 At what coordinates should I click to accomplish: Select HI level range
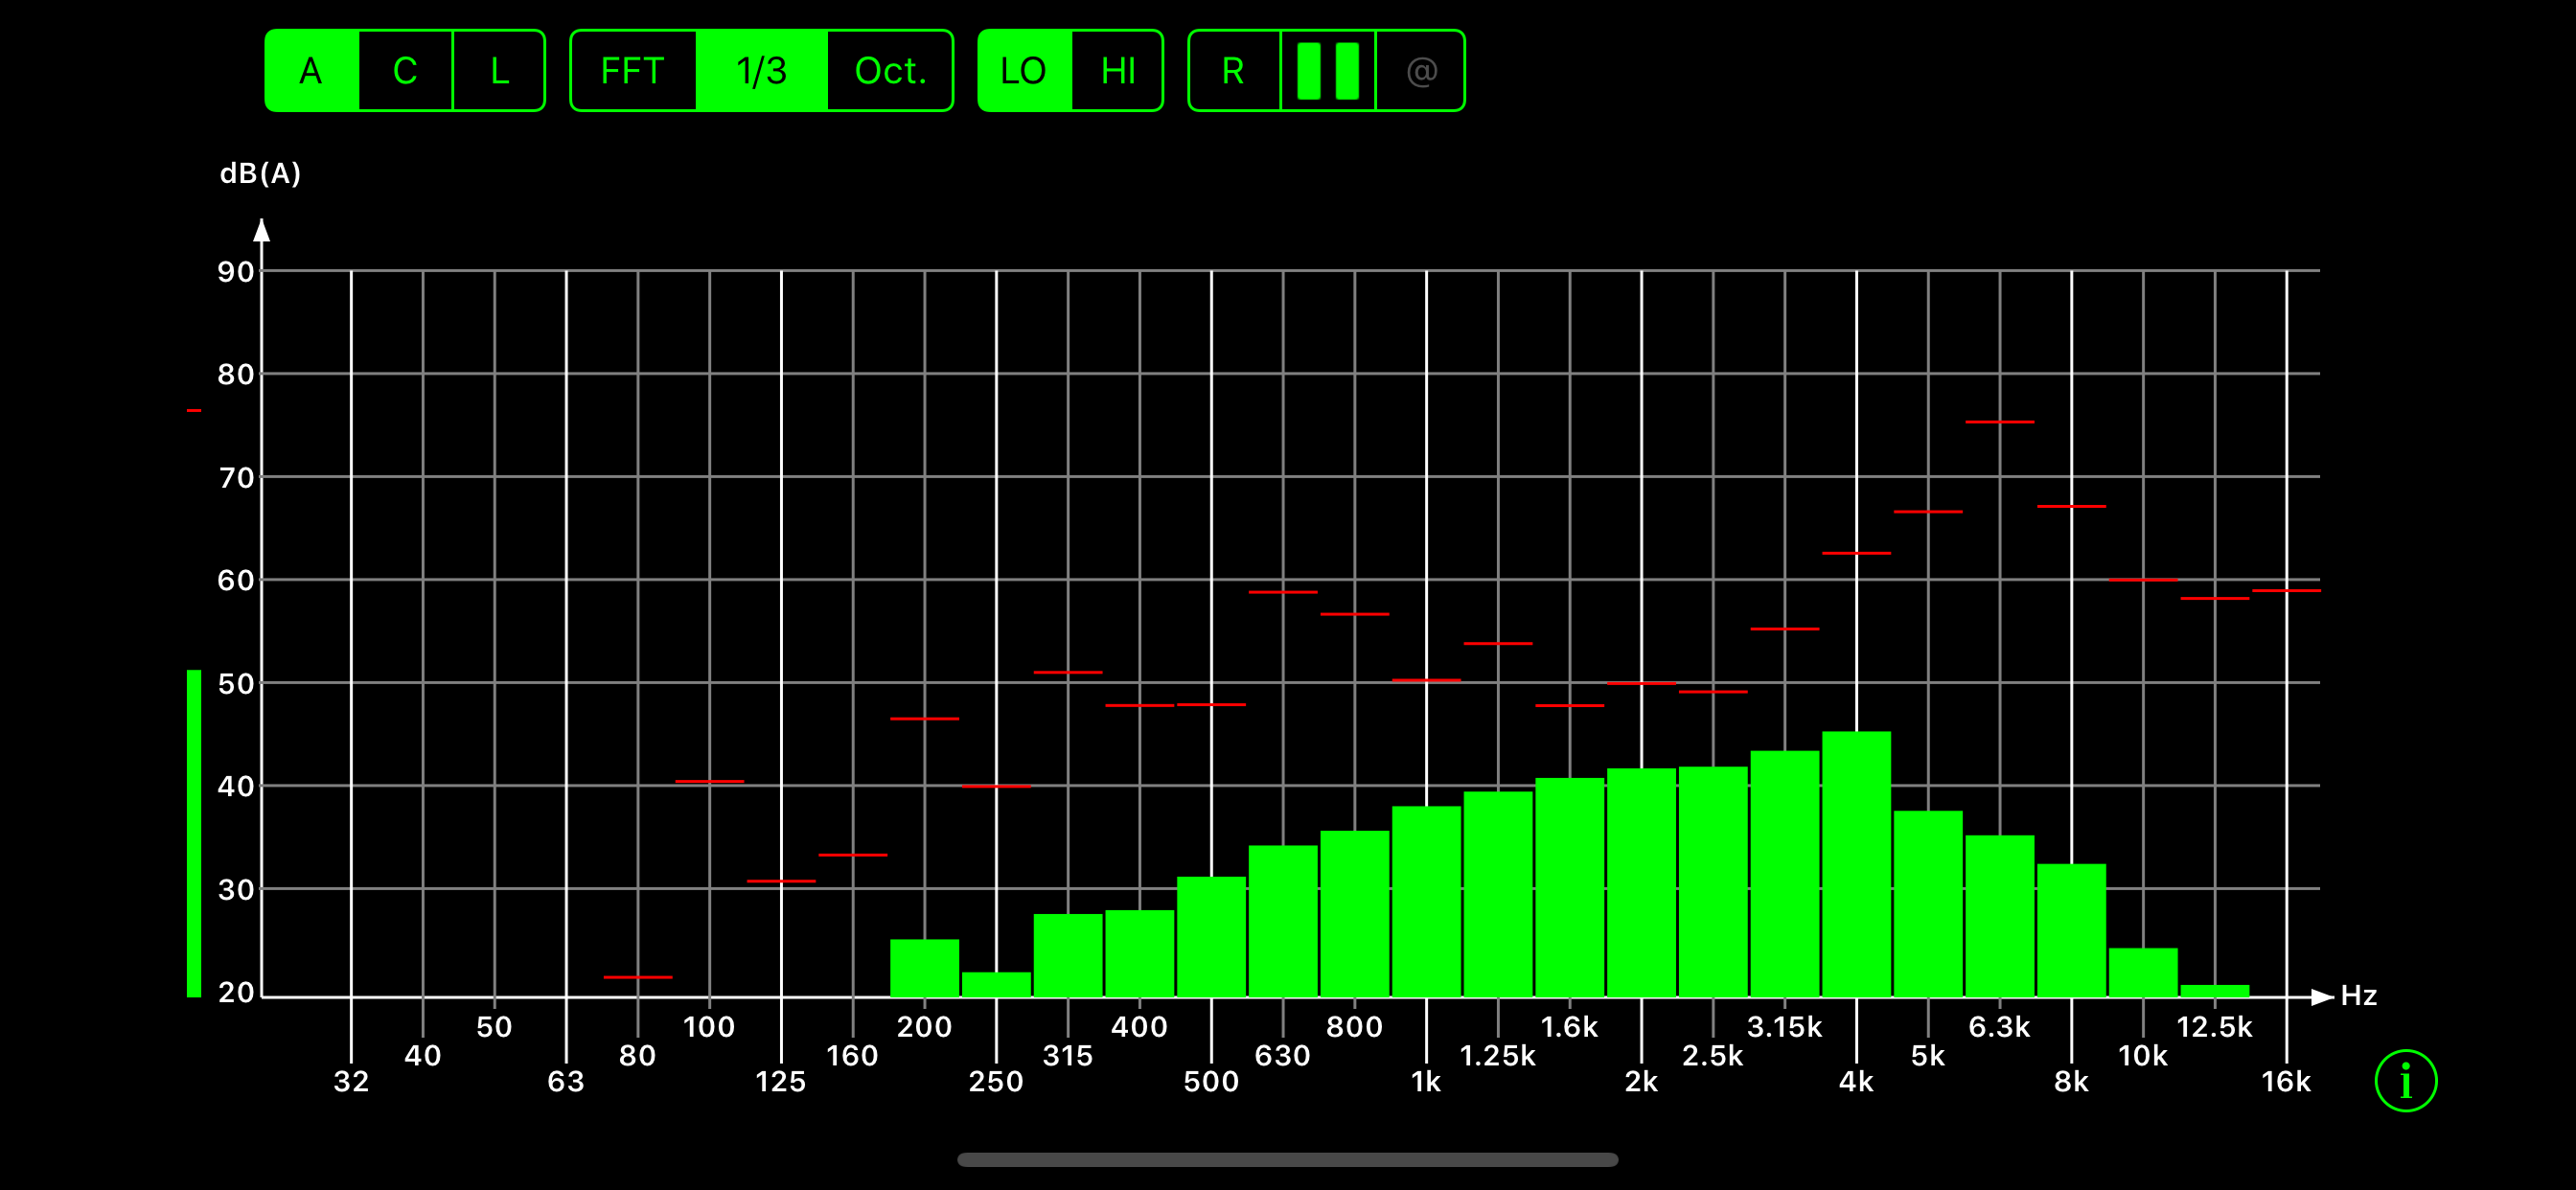pyautogui.click(x=1118, y=71)
